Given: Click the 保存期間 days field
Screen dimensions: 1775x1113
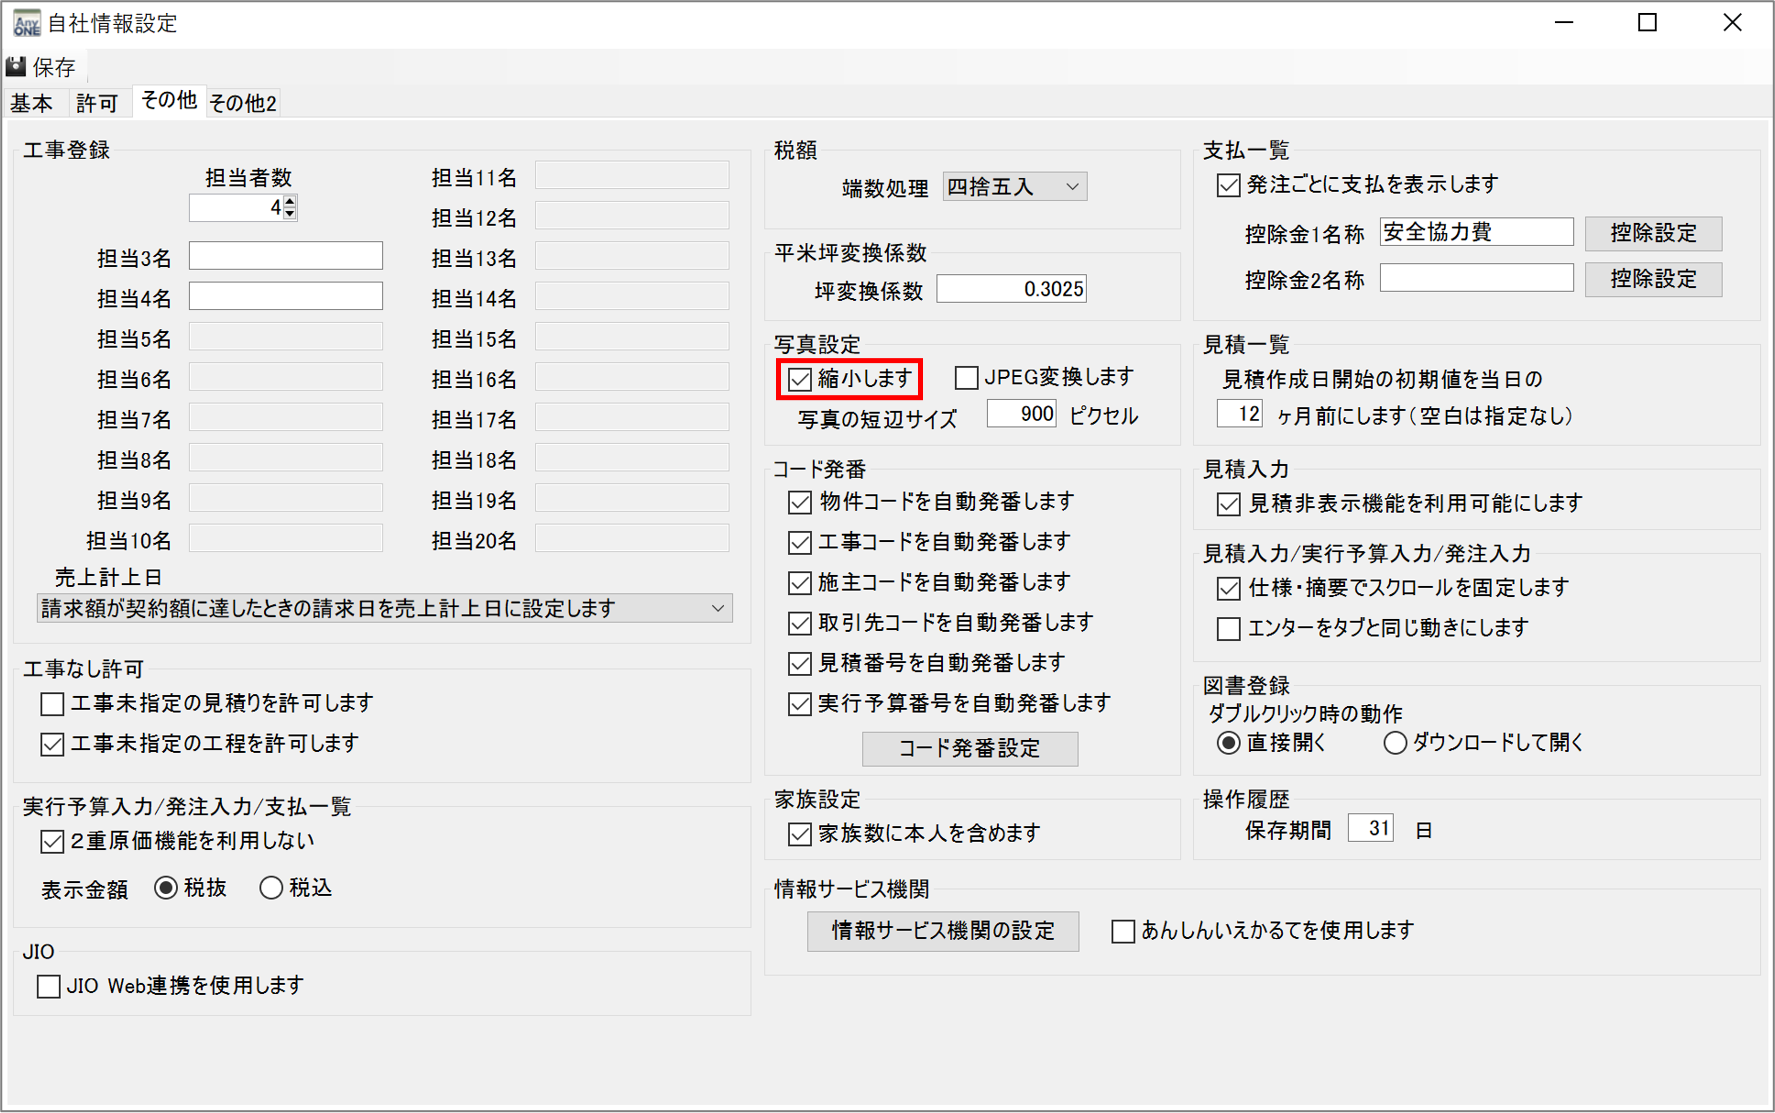Looking at the screenshot, I should click(1370, 829).
